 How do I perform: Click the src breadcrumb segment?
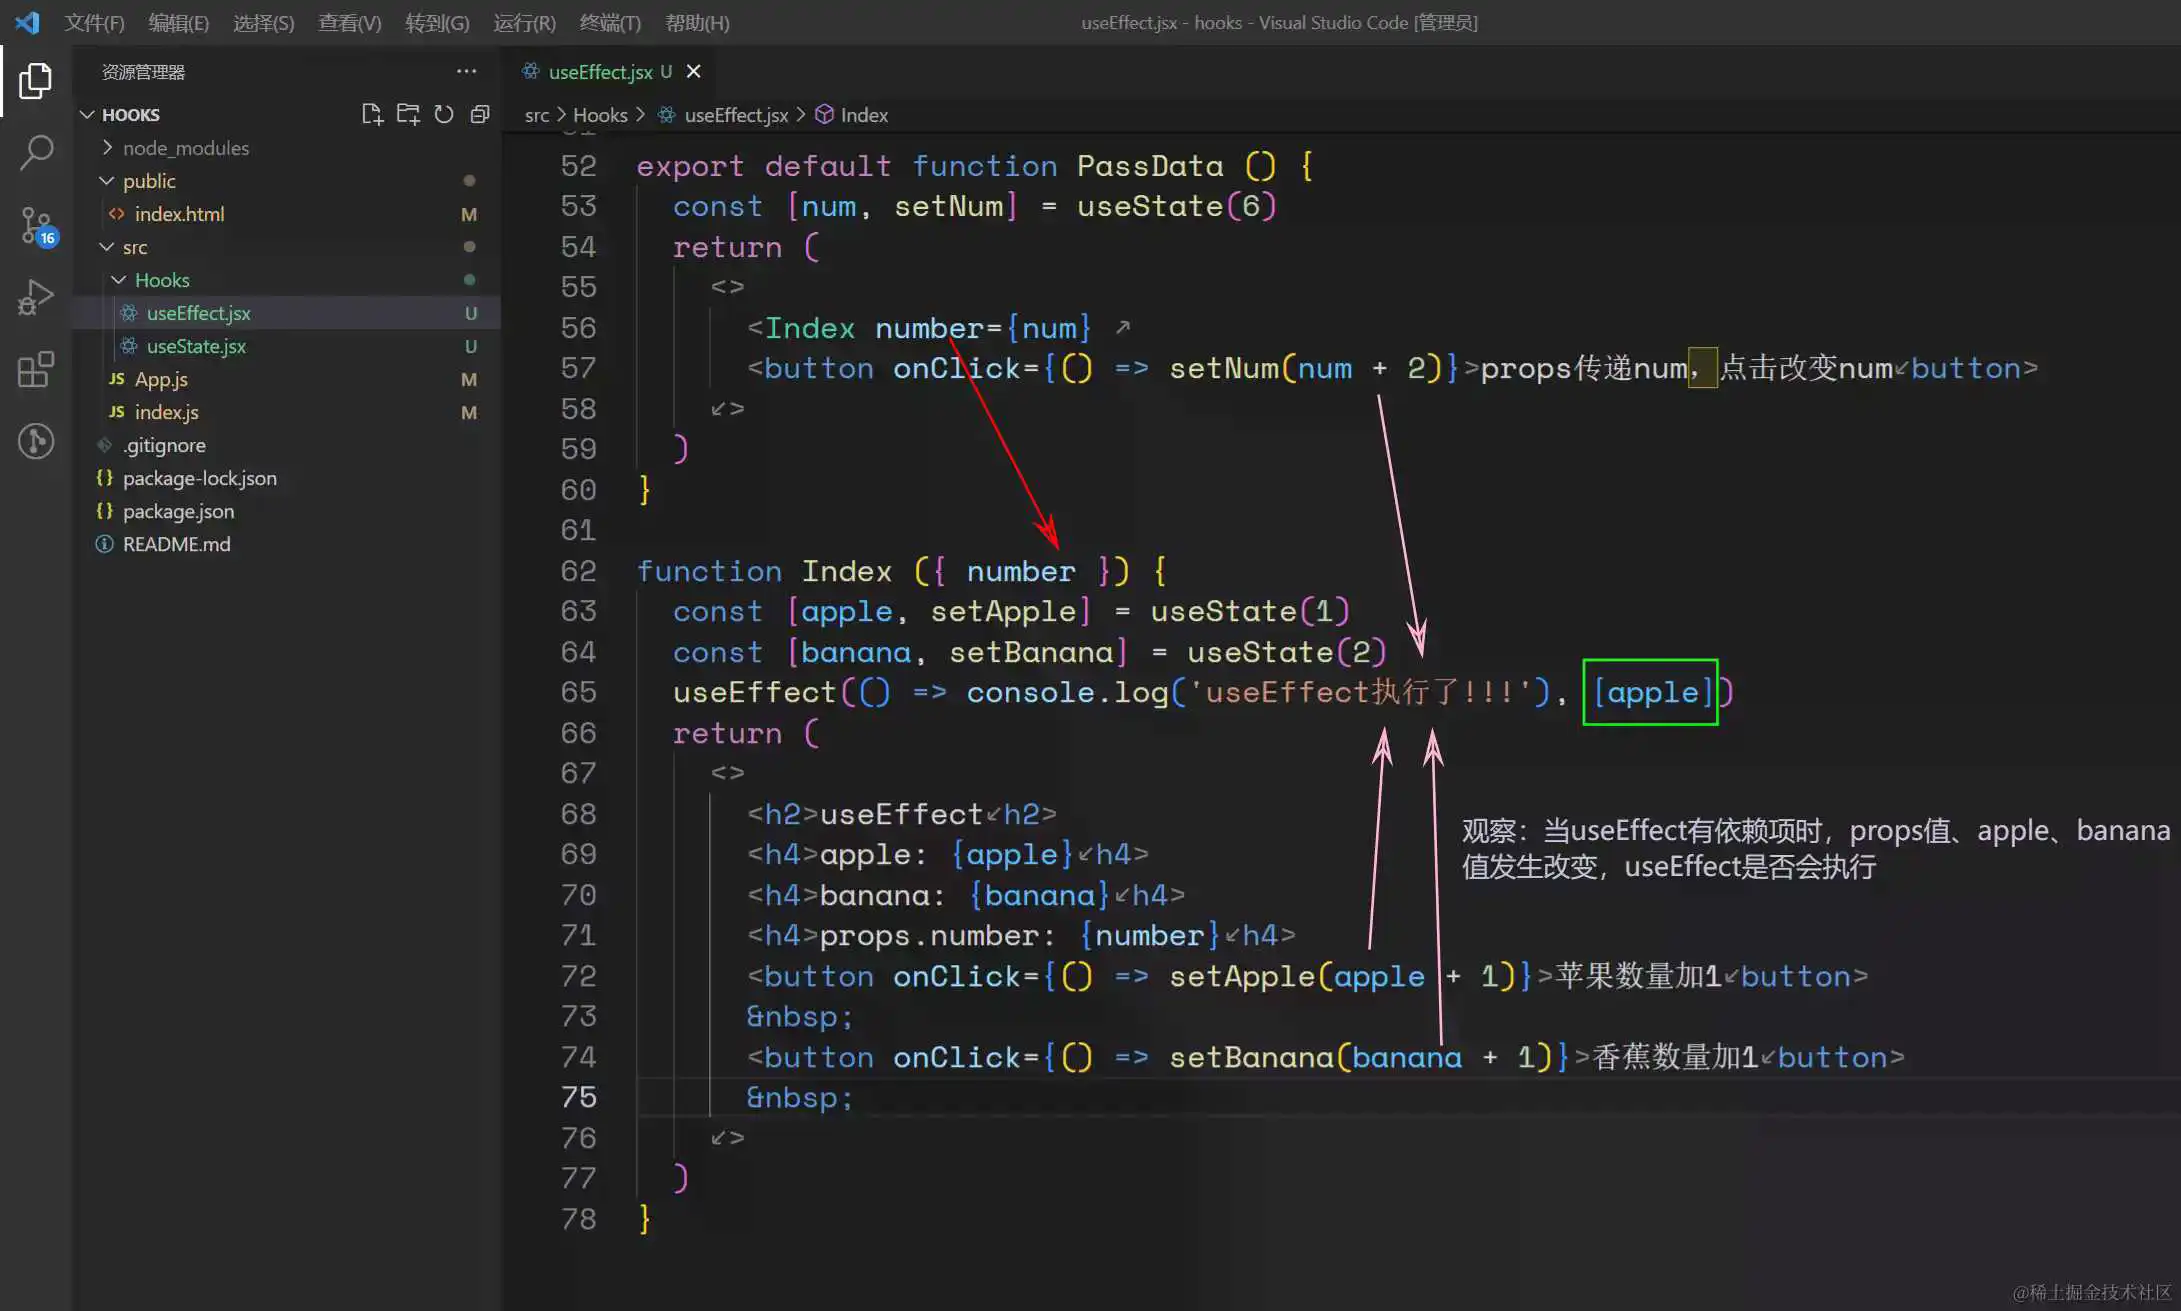tap(537, 114)
